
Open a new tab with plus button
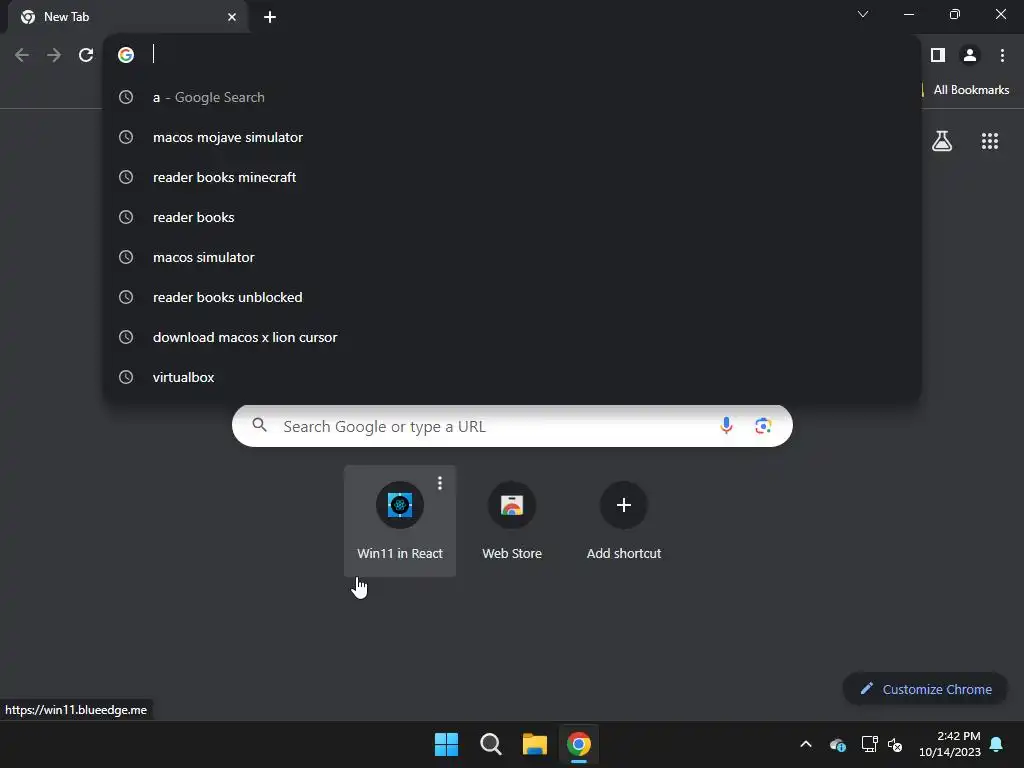pos(270,17)
